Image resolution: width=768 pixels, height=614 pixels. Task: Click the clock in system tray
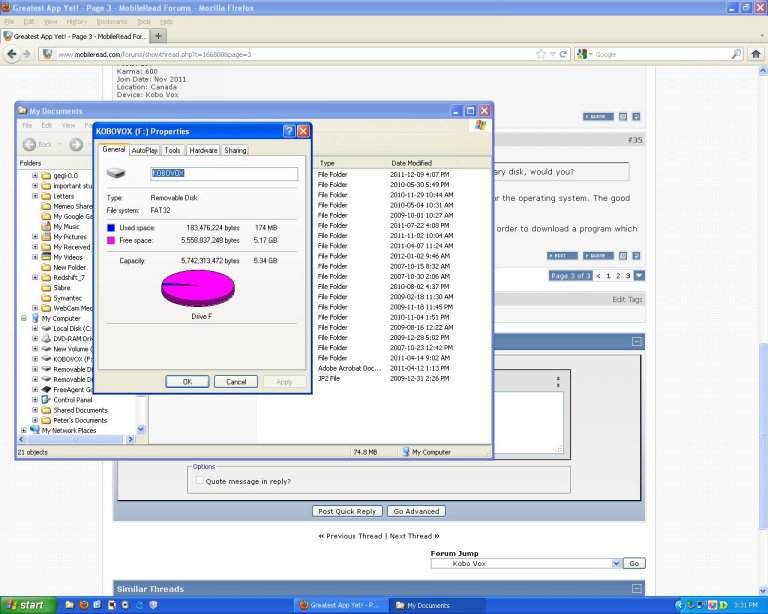point(745,605)
